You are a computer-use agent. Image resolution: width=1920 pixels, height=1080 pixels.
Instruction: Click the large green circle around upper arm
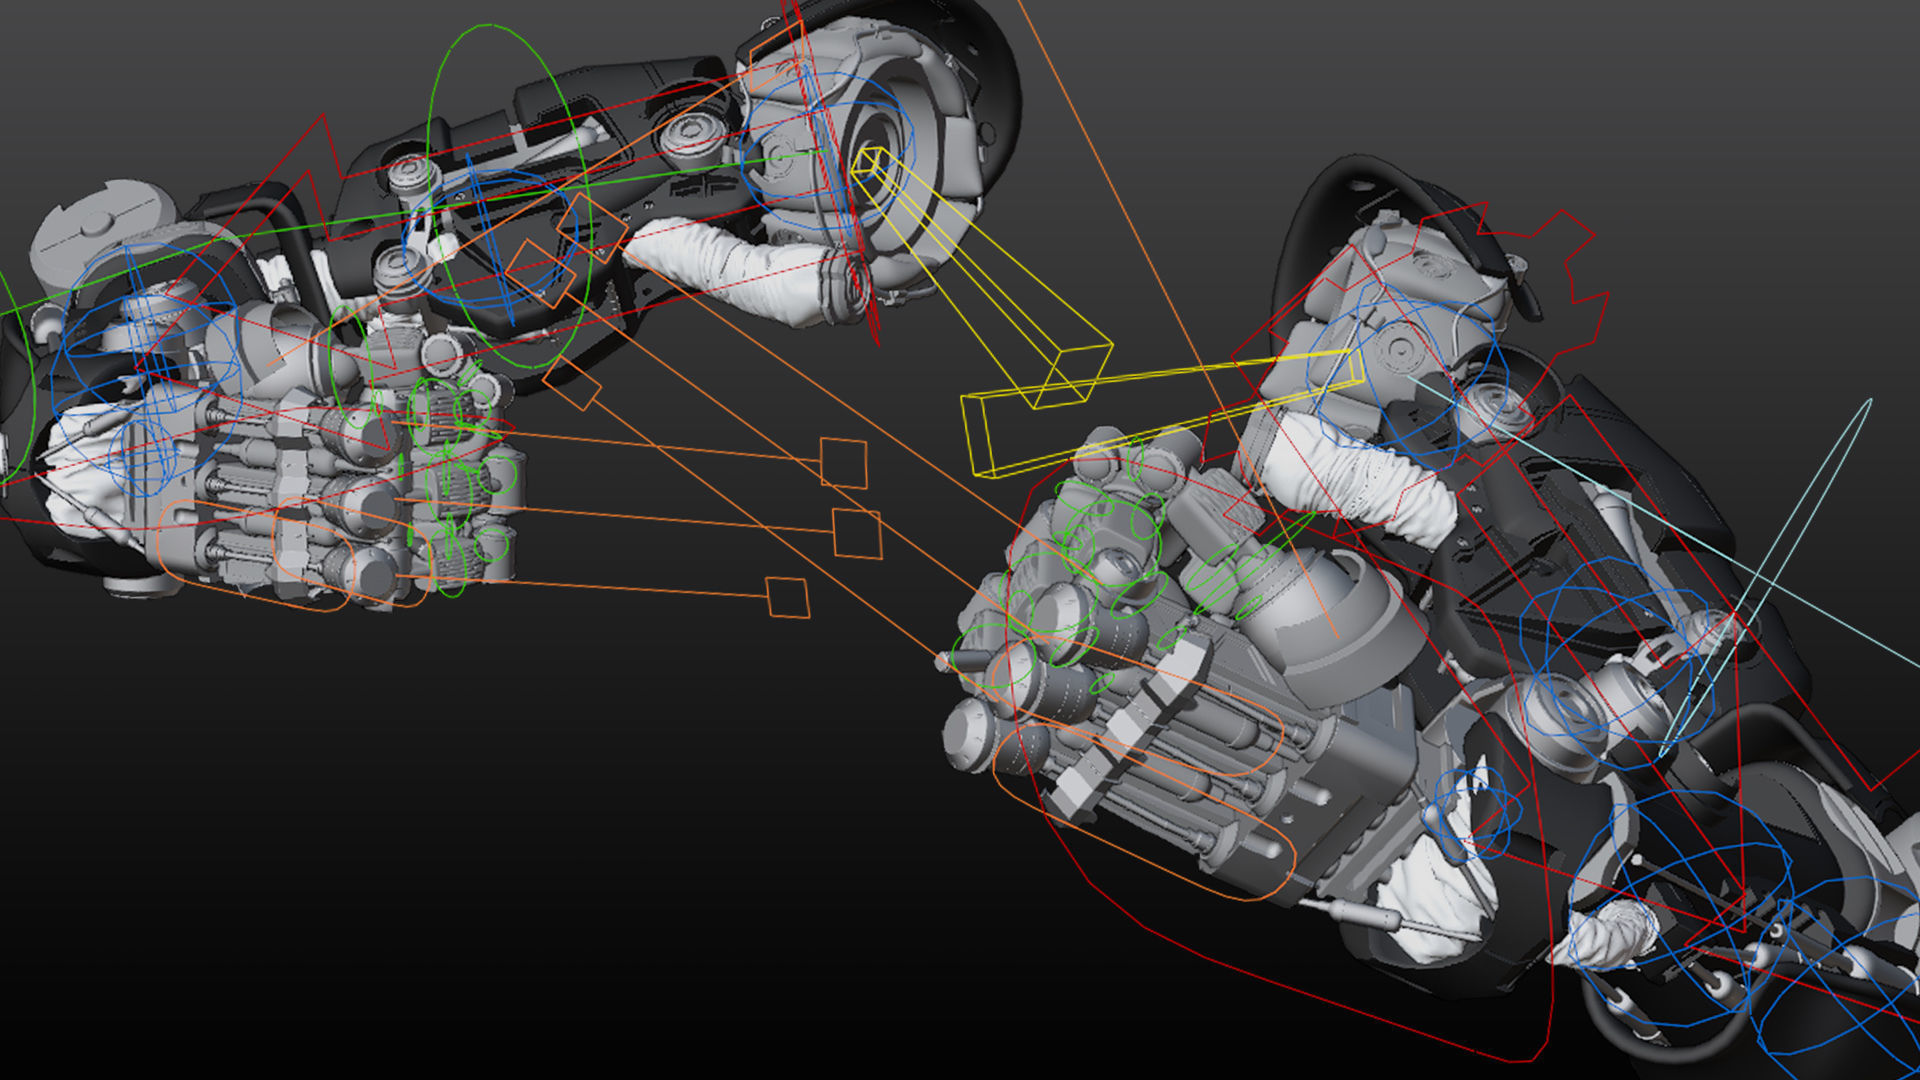tap(507, 196)
